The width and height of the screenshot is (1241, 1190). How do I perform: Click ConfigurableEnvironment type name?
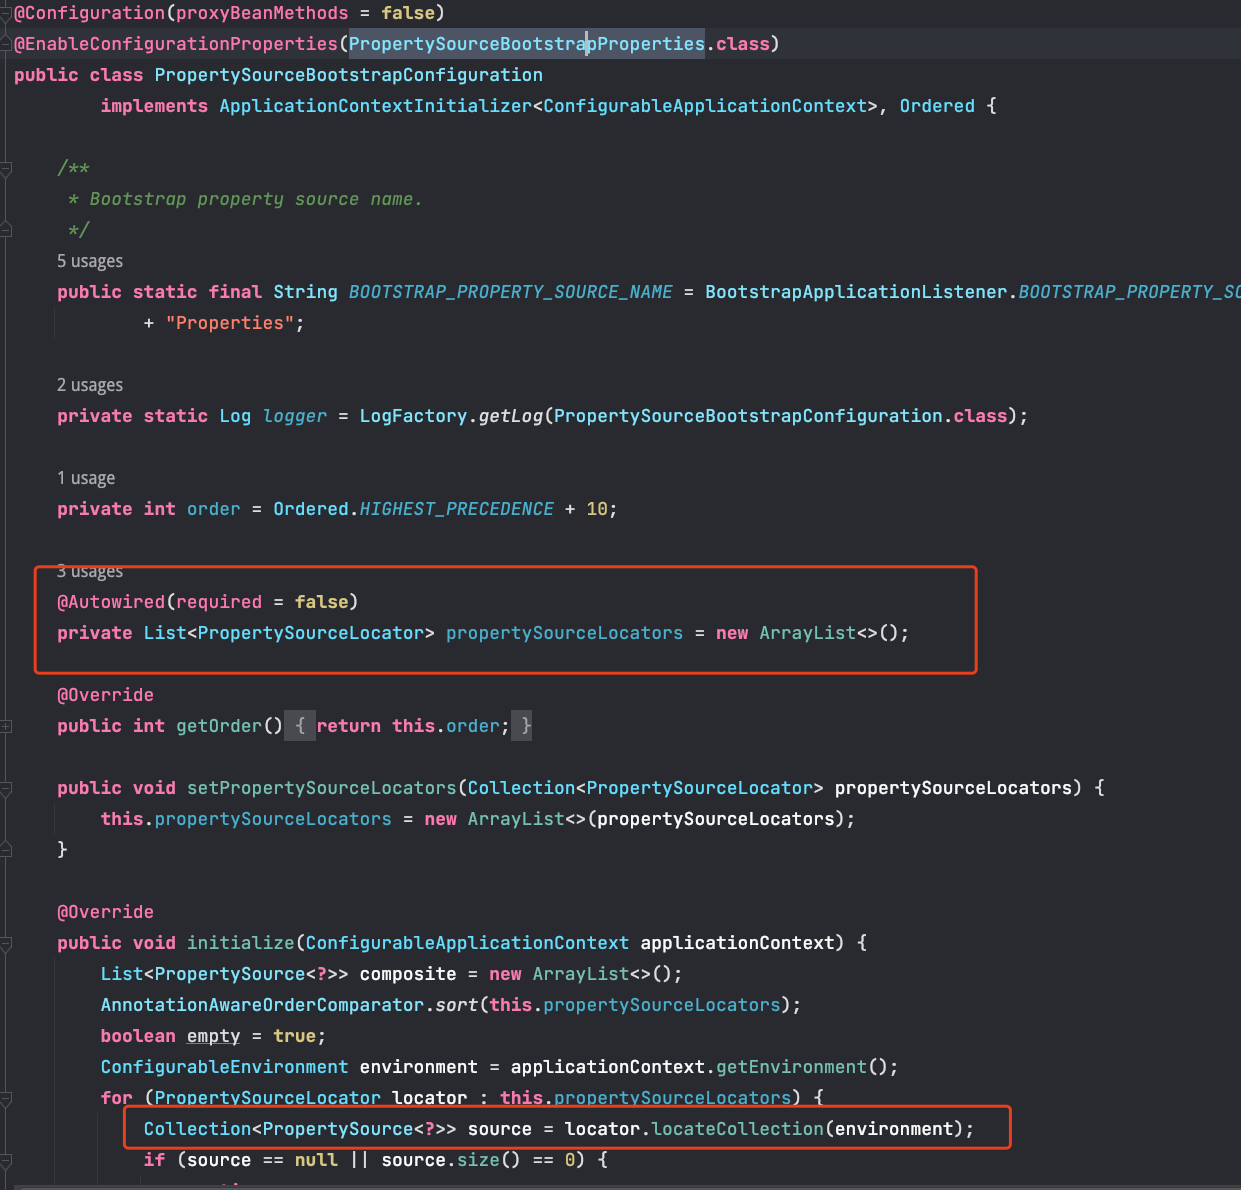225,1067
